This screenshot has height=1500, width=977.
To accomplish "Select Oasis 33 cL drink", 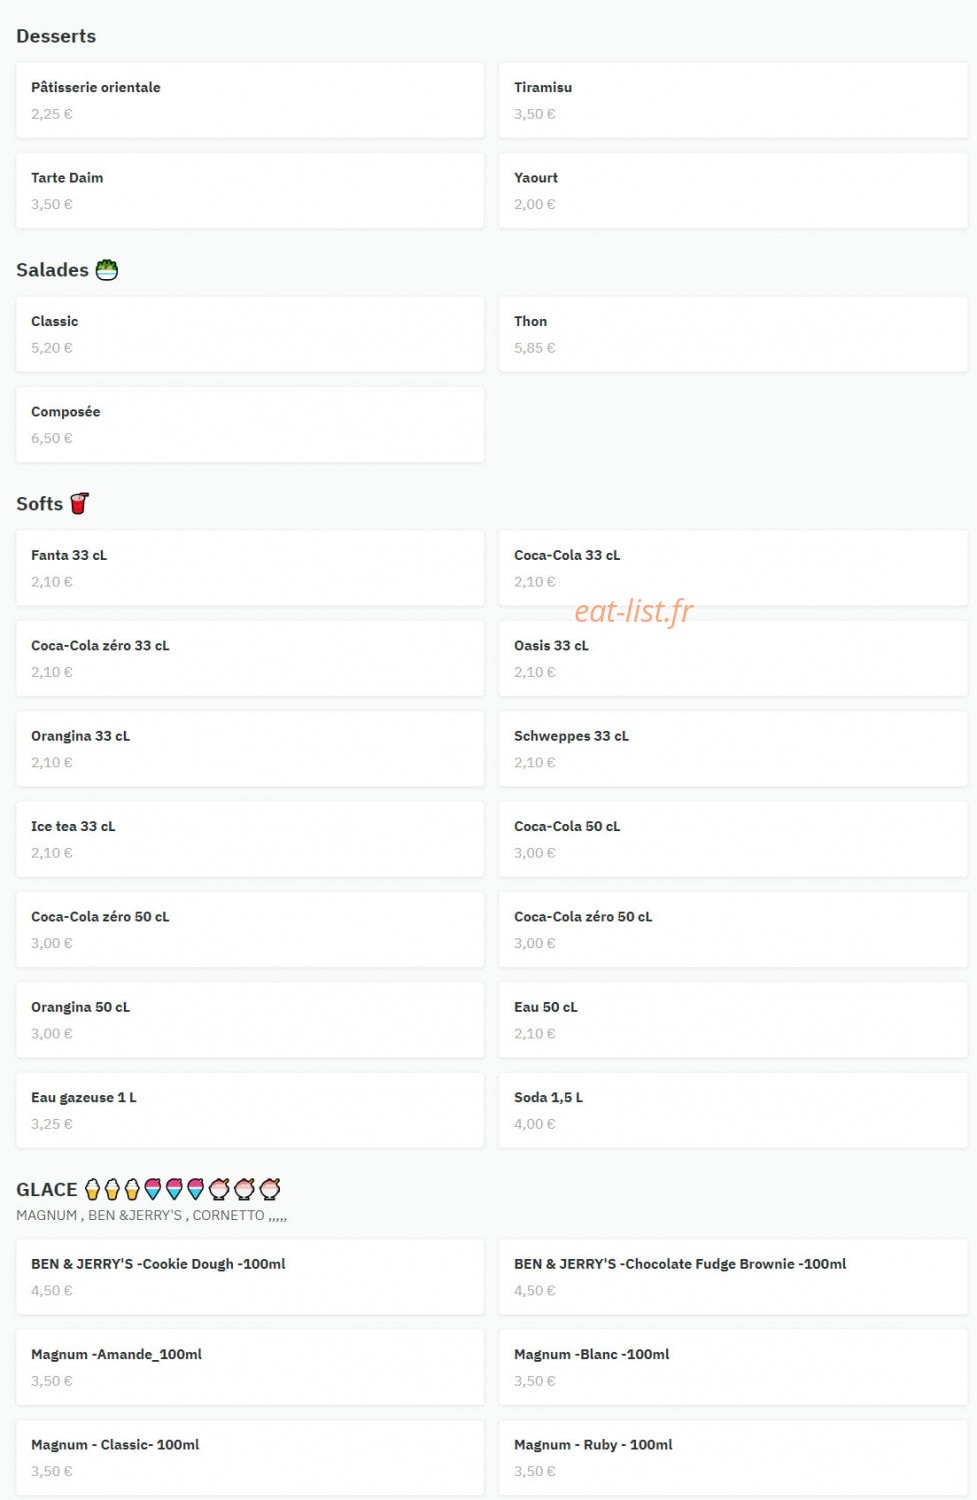I will pos(733,658).
